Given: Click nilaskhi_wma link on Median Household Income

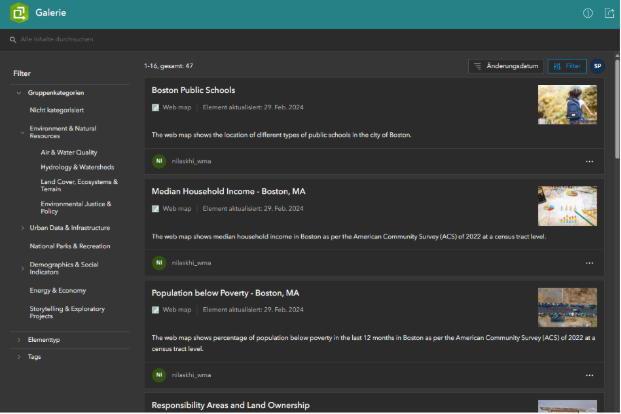Looking at the screenshot, I should (x=191, y=263).
